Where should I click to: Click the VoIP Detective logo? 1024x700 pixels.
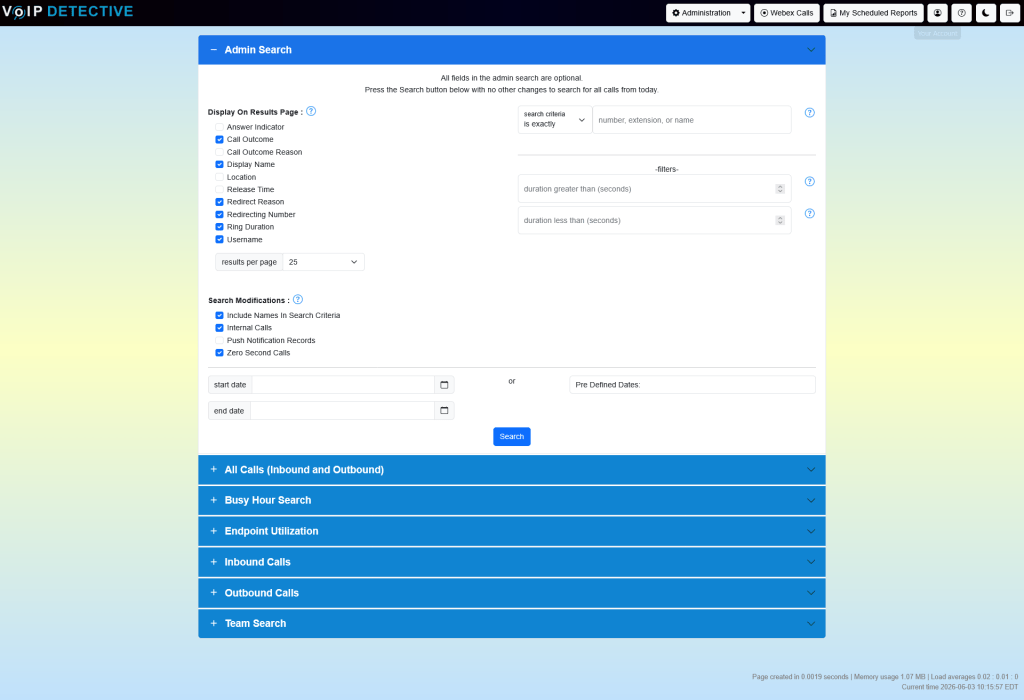pyautogui.click(x=68, y=12)
